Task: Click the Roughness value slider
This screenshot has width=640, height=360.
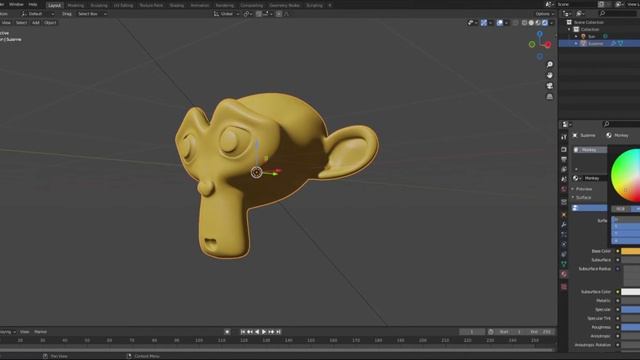Action: point(630,327)
